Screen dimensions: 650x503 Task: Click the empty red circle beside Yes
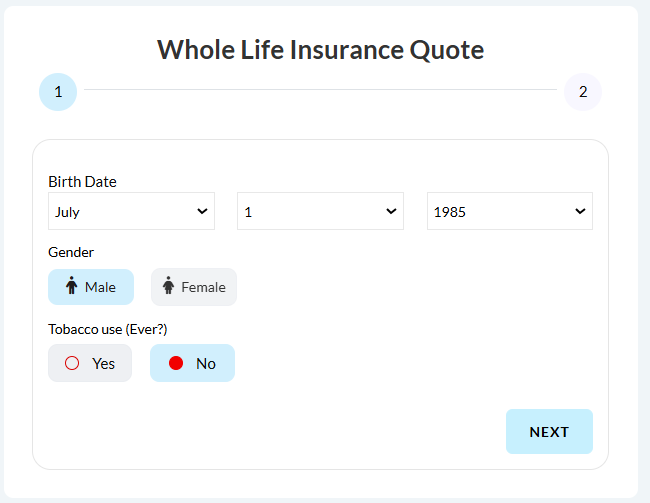(x=72, y=363)
